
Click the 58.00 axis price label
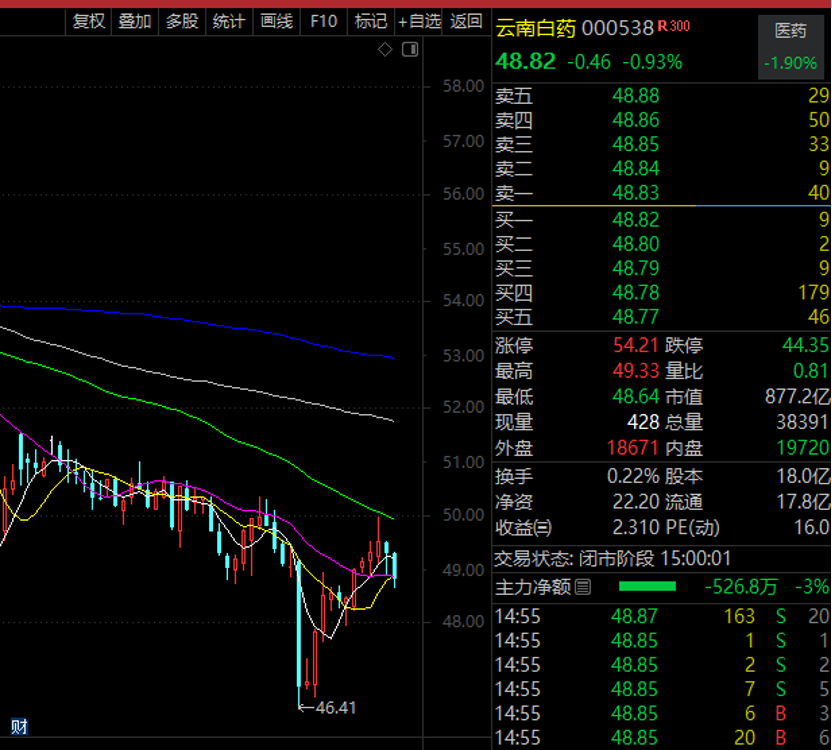(463, 86)
